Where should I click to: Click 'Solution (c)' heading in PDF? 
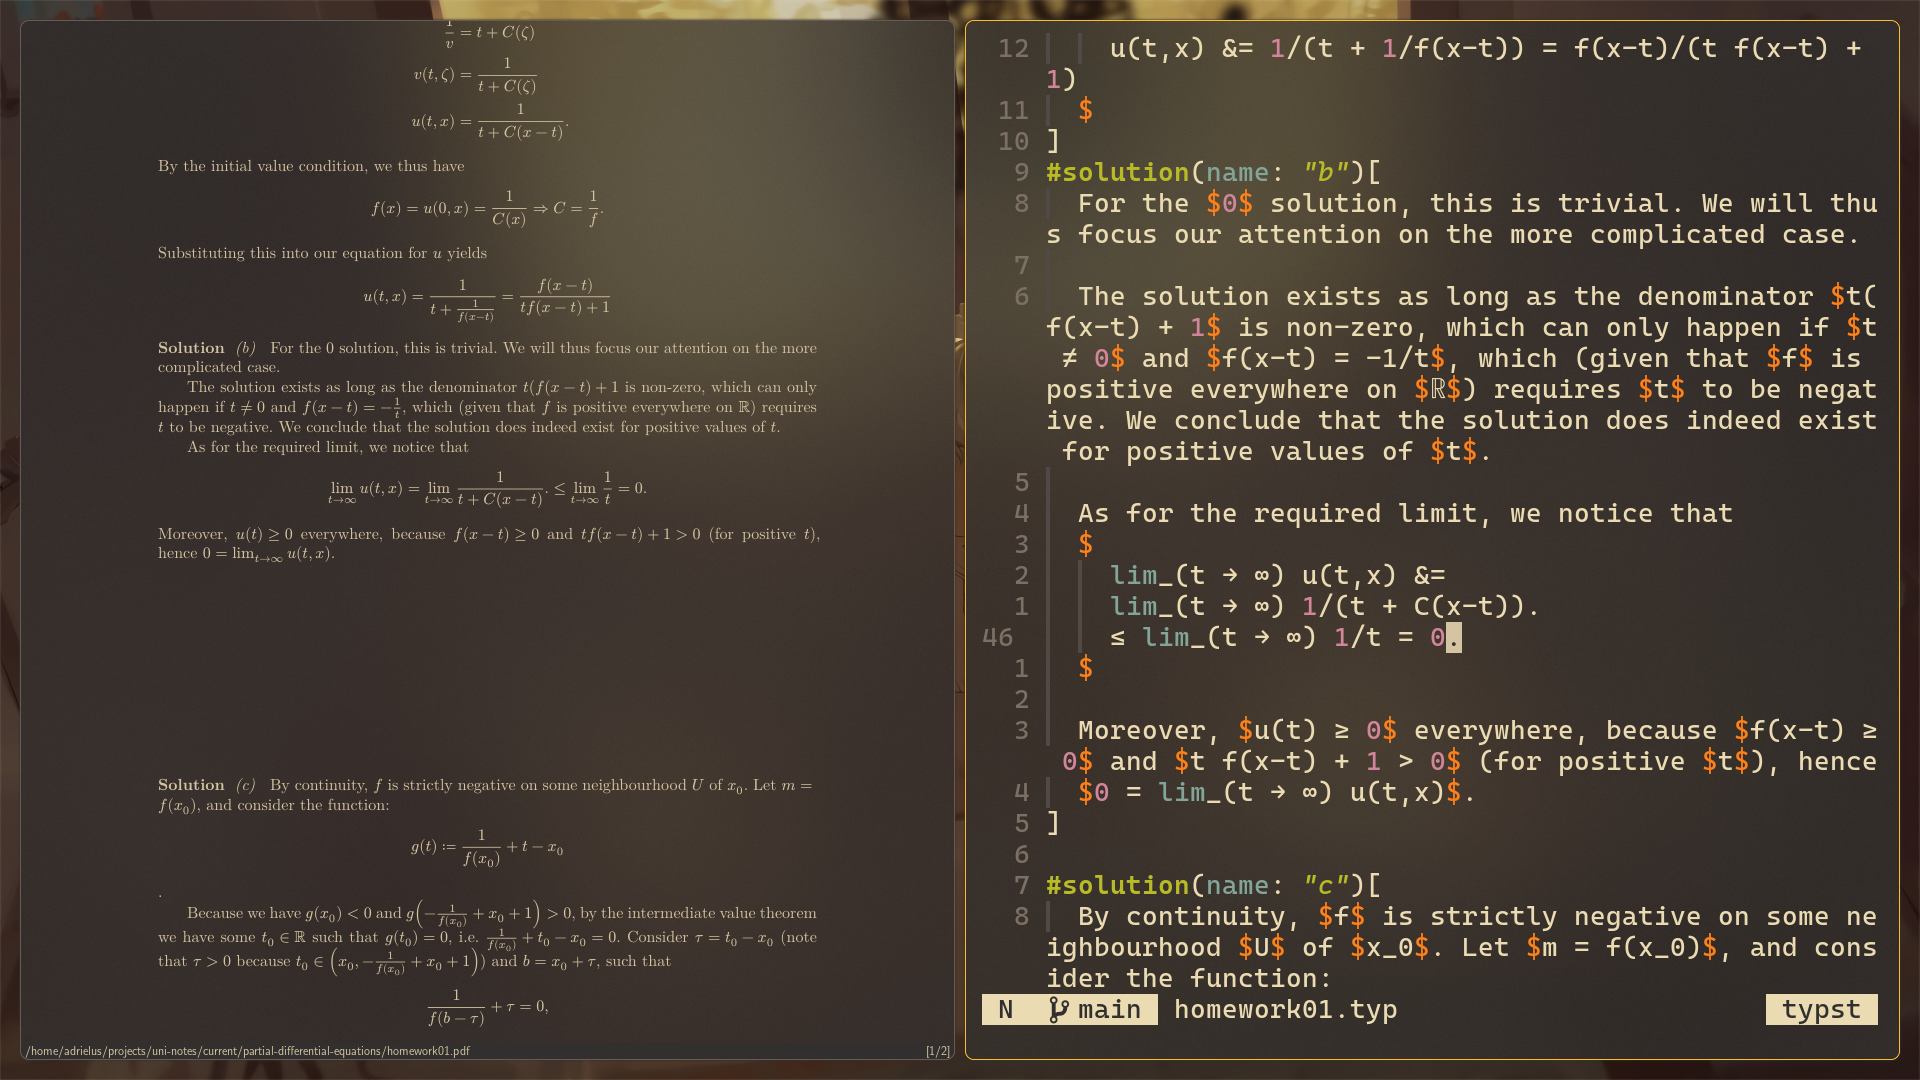coord(207,785)
